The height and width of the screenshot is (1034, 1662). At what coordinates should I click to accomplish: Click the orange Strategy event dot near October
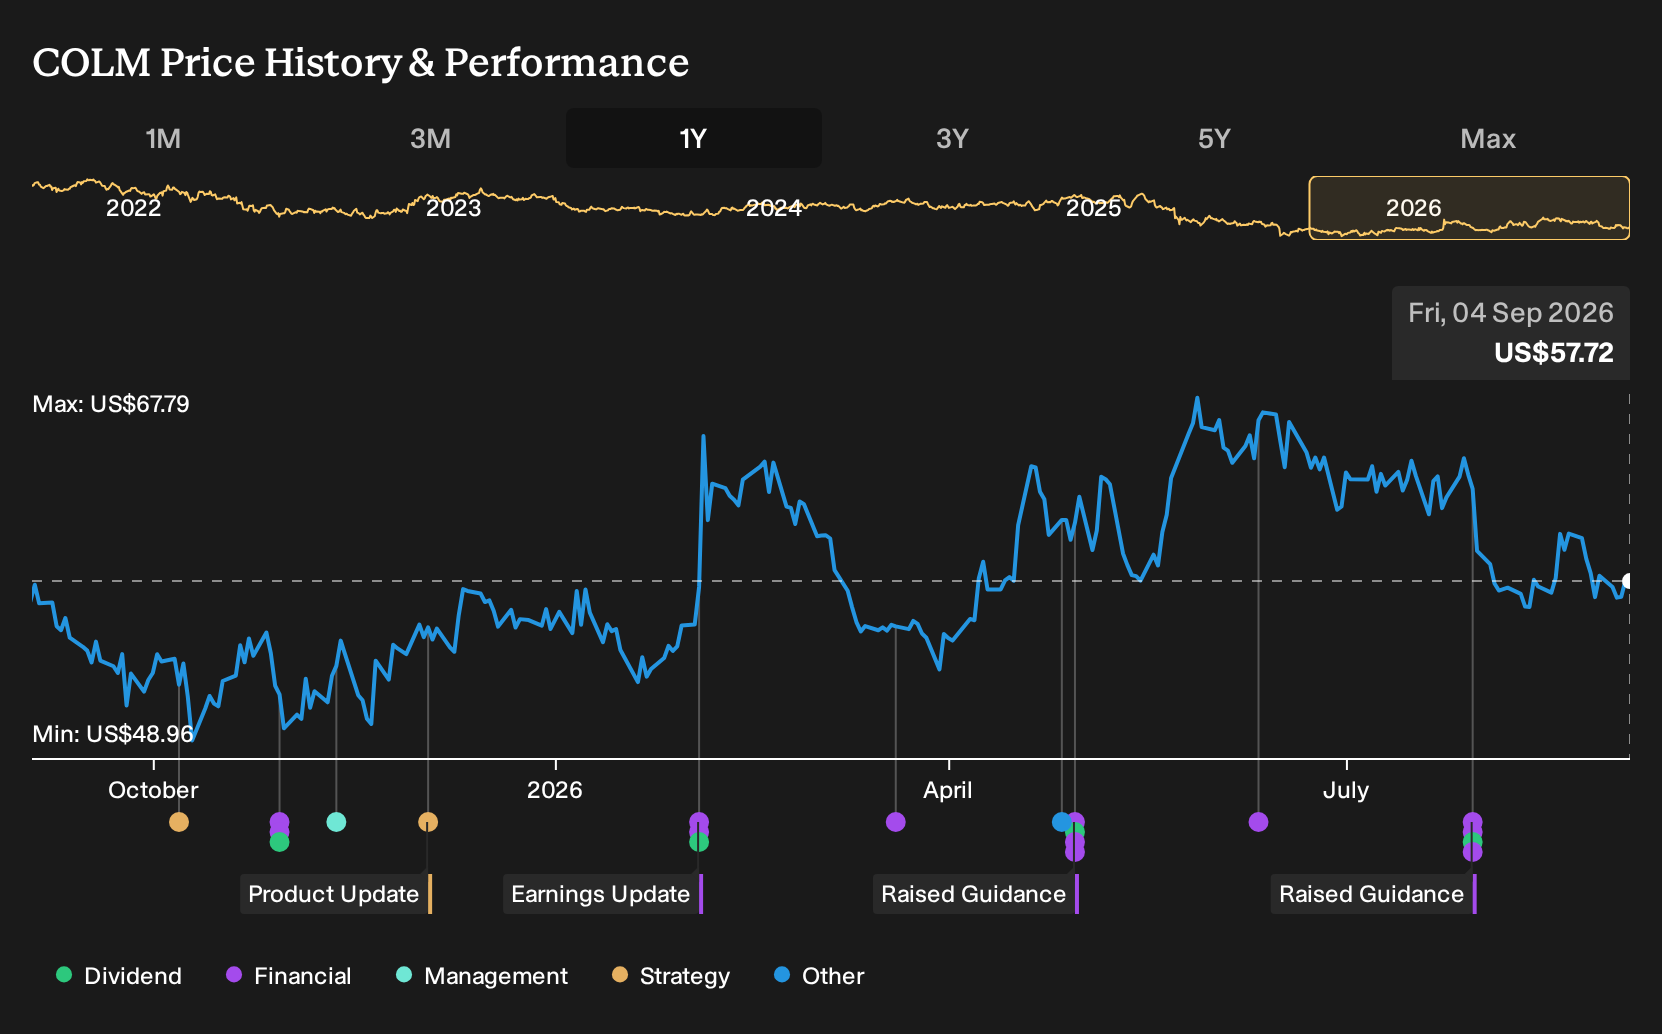point(179,822)
